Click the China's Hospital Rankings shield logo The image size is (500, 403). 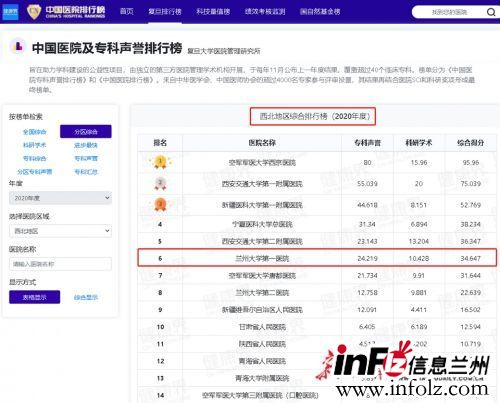[34, 12]
